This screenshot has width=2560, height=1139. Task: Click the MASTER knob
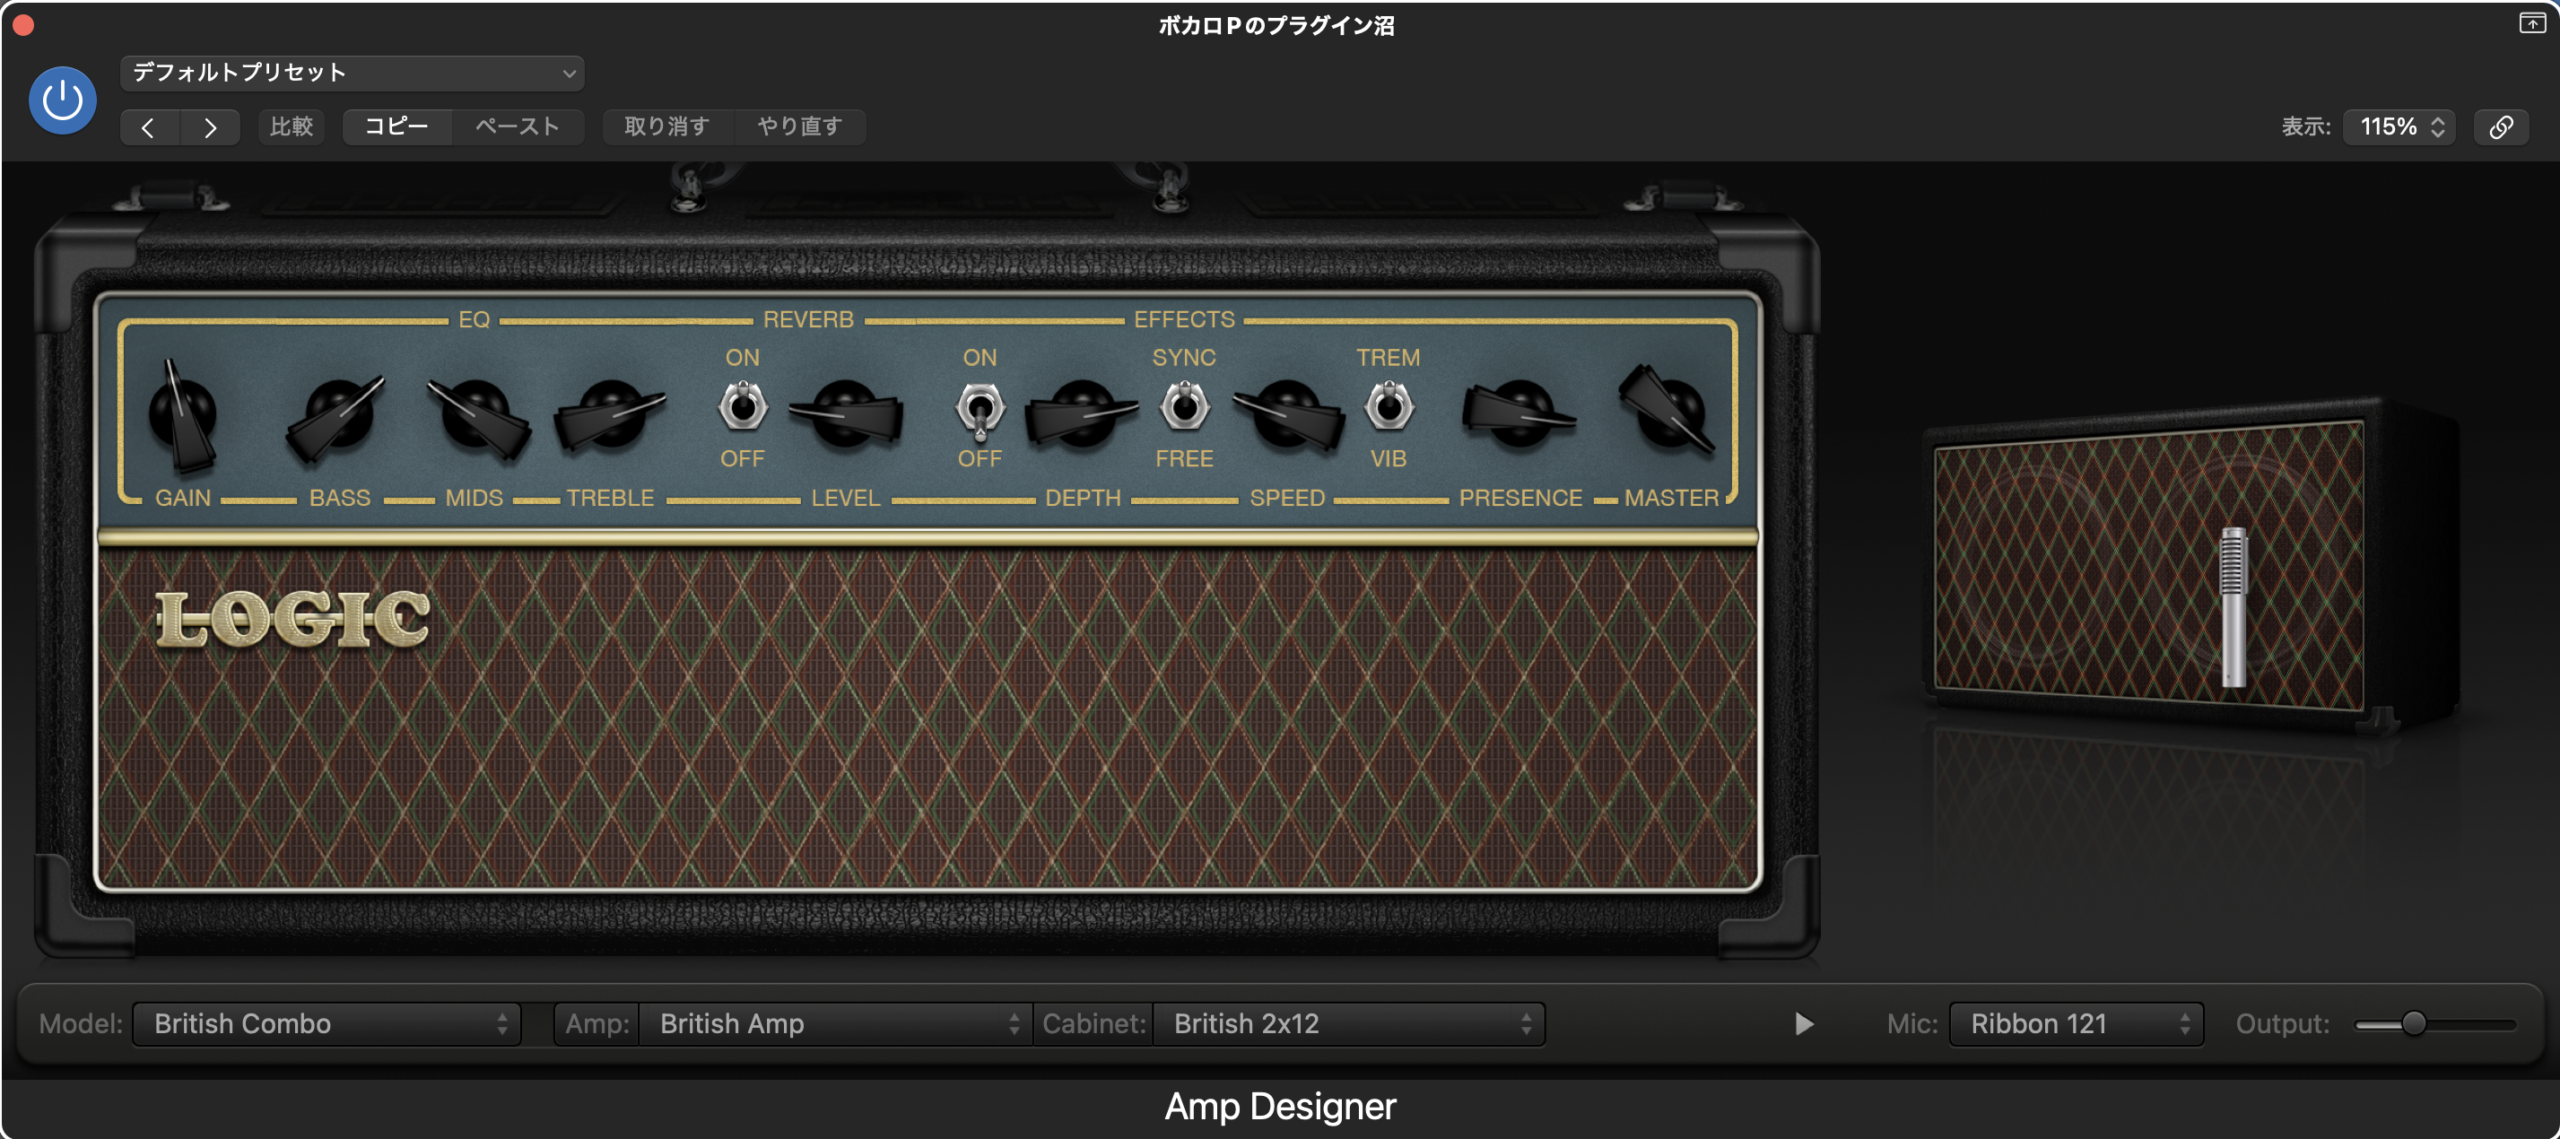click(x=1668, y=412)
